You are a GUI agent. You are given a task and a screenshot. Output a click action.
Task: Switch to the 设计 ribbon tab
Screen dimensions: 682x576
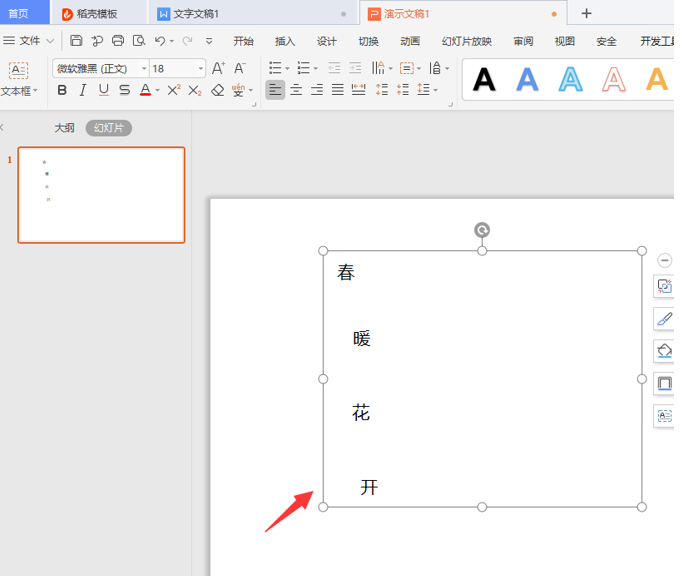point(327,41)
